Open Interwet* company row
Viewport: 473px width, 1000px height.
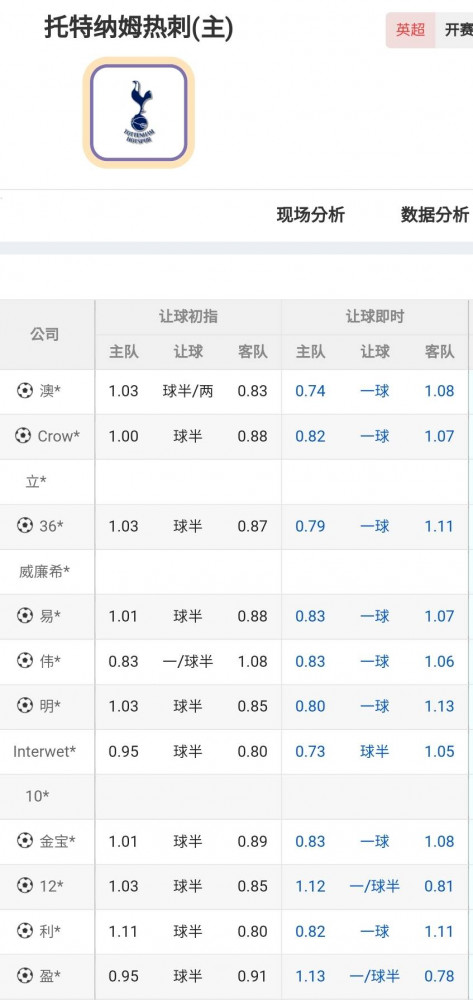click(236, 751)
